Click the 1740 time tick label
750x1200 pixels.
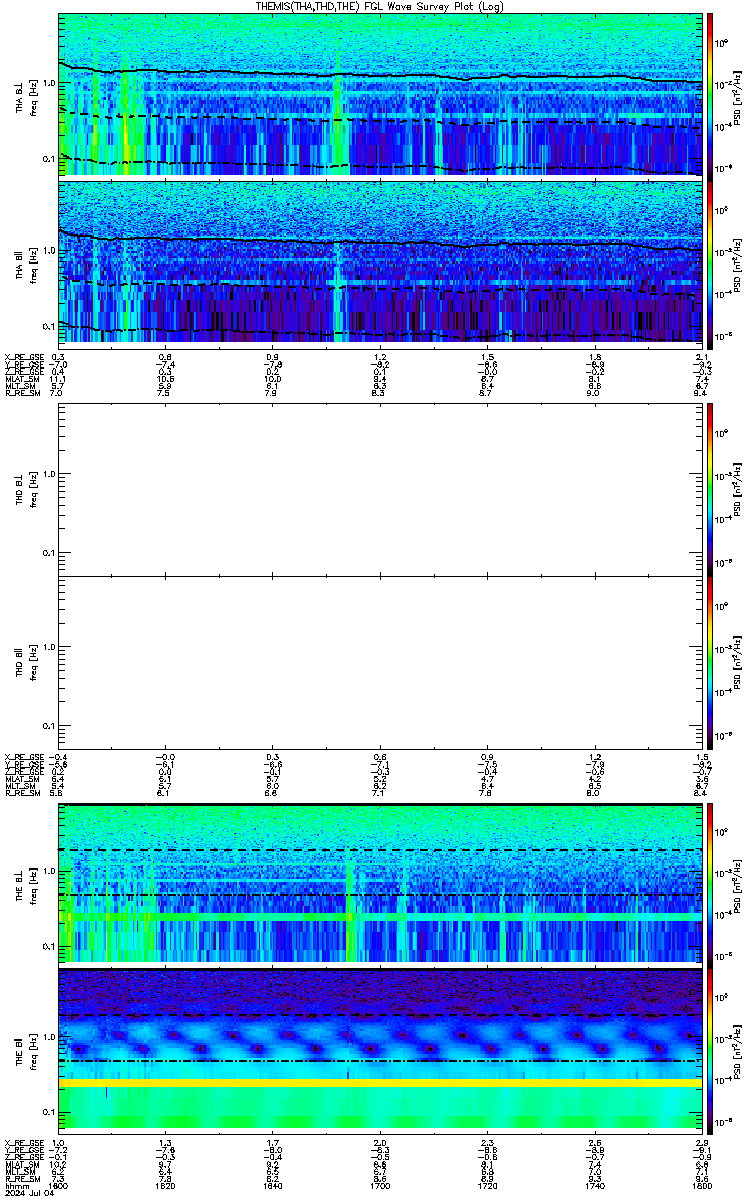point(594,1184)
